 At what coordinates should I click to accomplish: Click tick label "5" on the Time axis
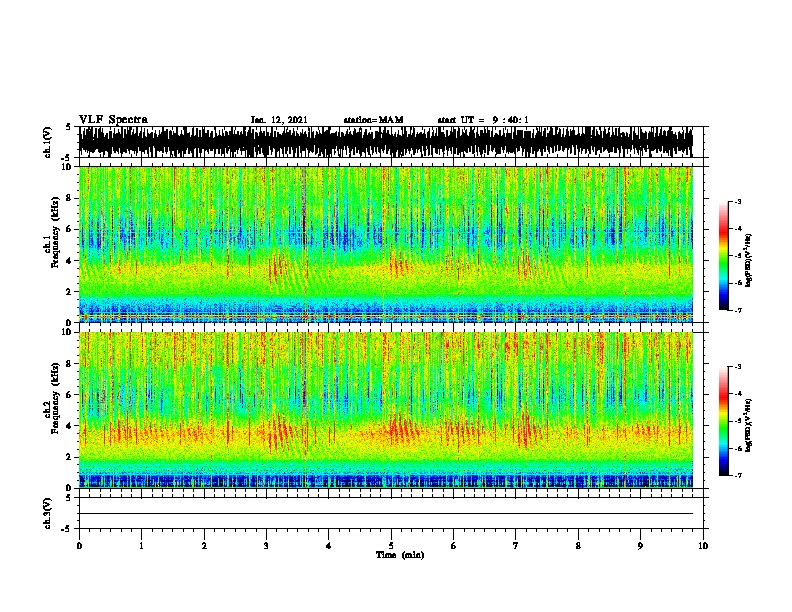point(391,546)
